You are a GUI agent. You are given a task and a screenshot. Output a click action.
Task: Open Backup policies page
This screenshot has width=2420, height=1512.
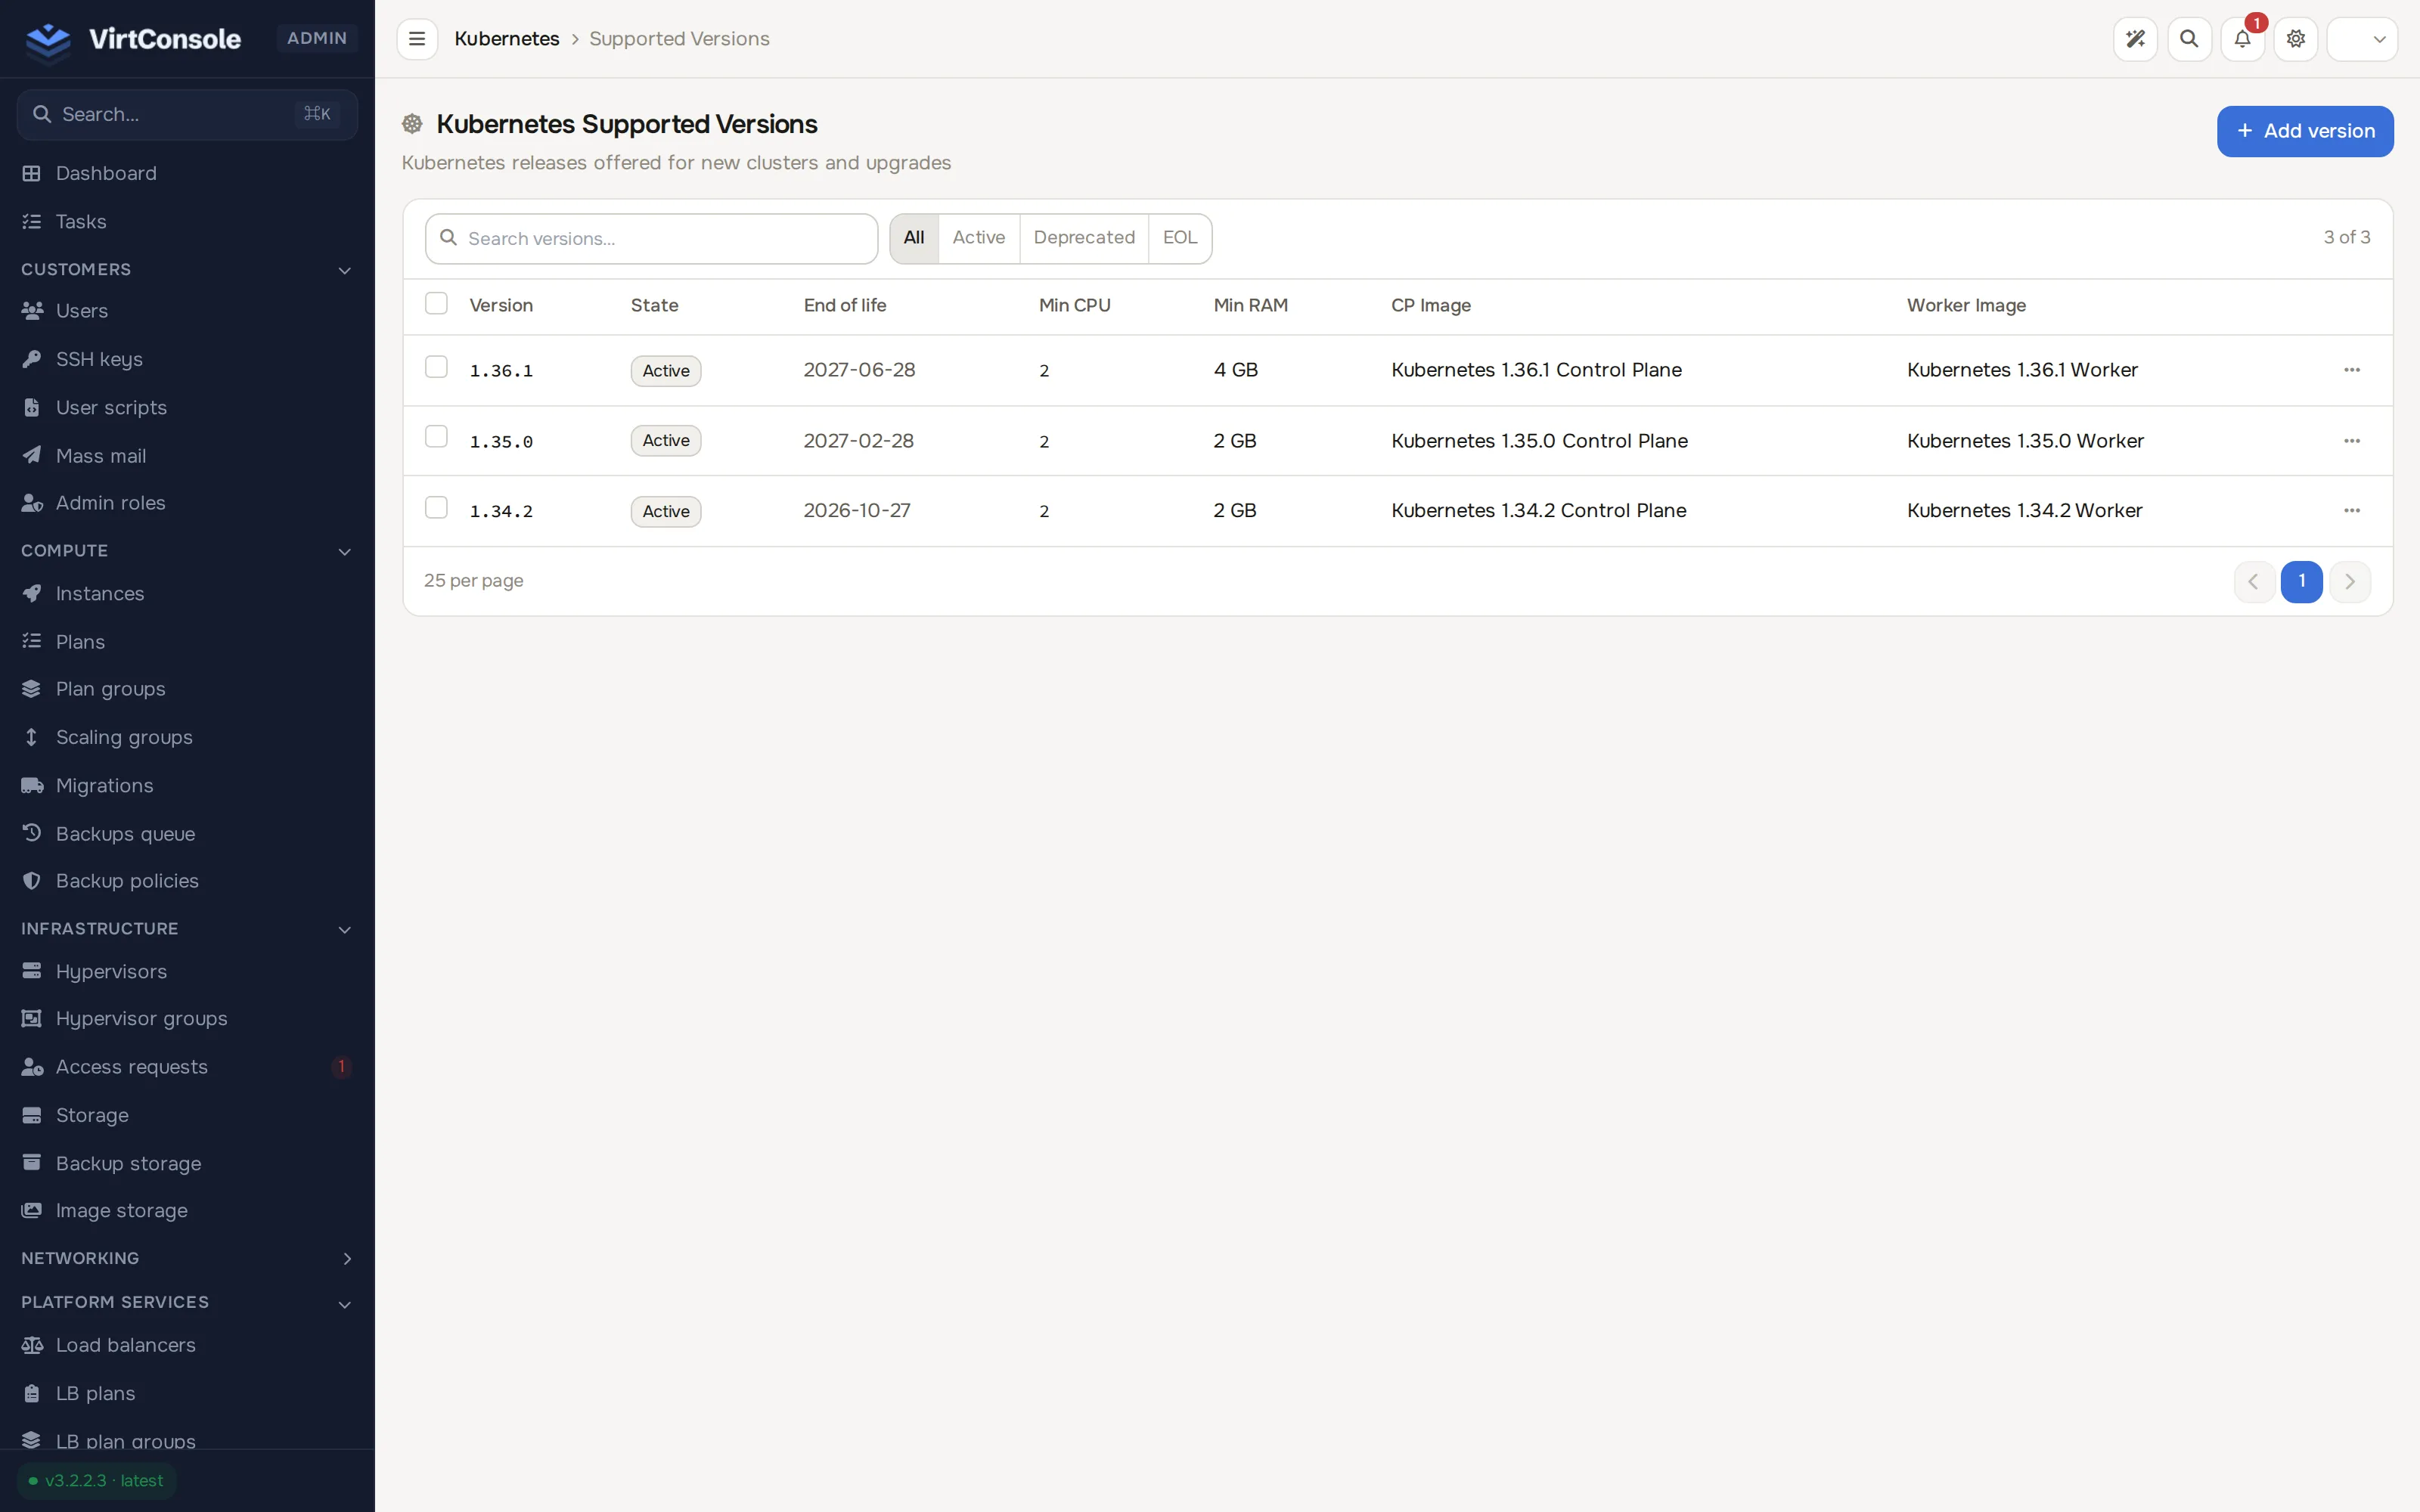(187, 881)
